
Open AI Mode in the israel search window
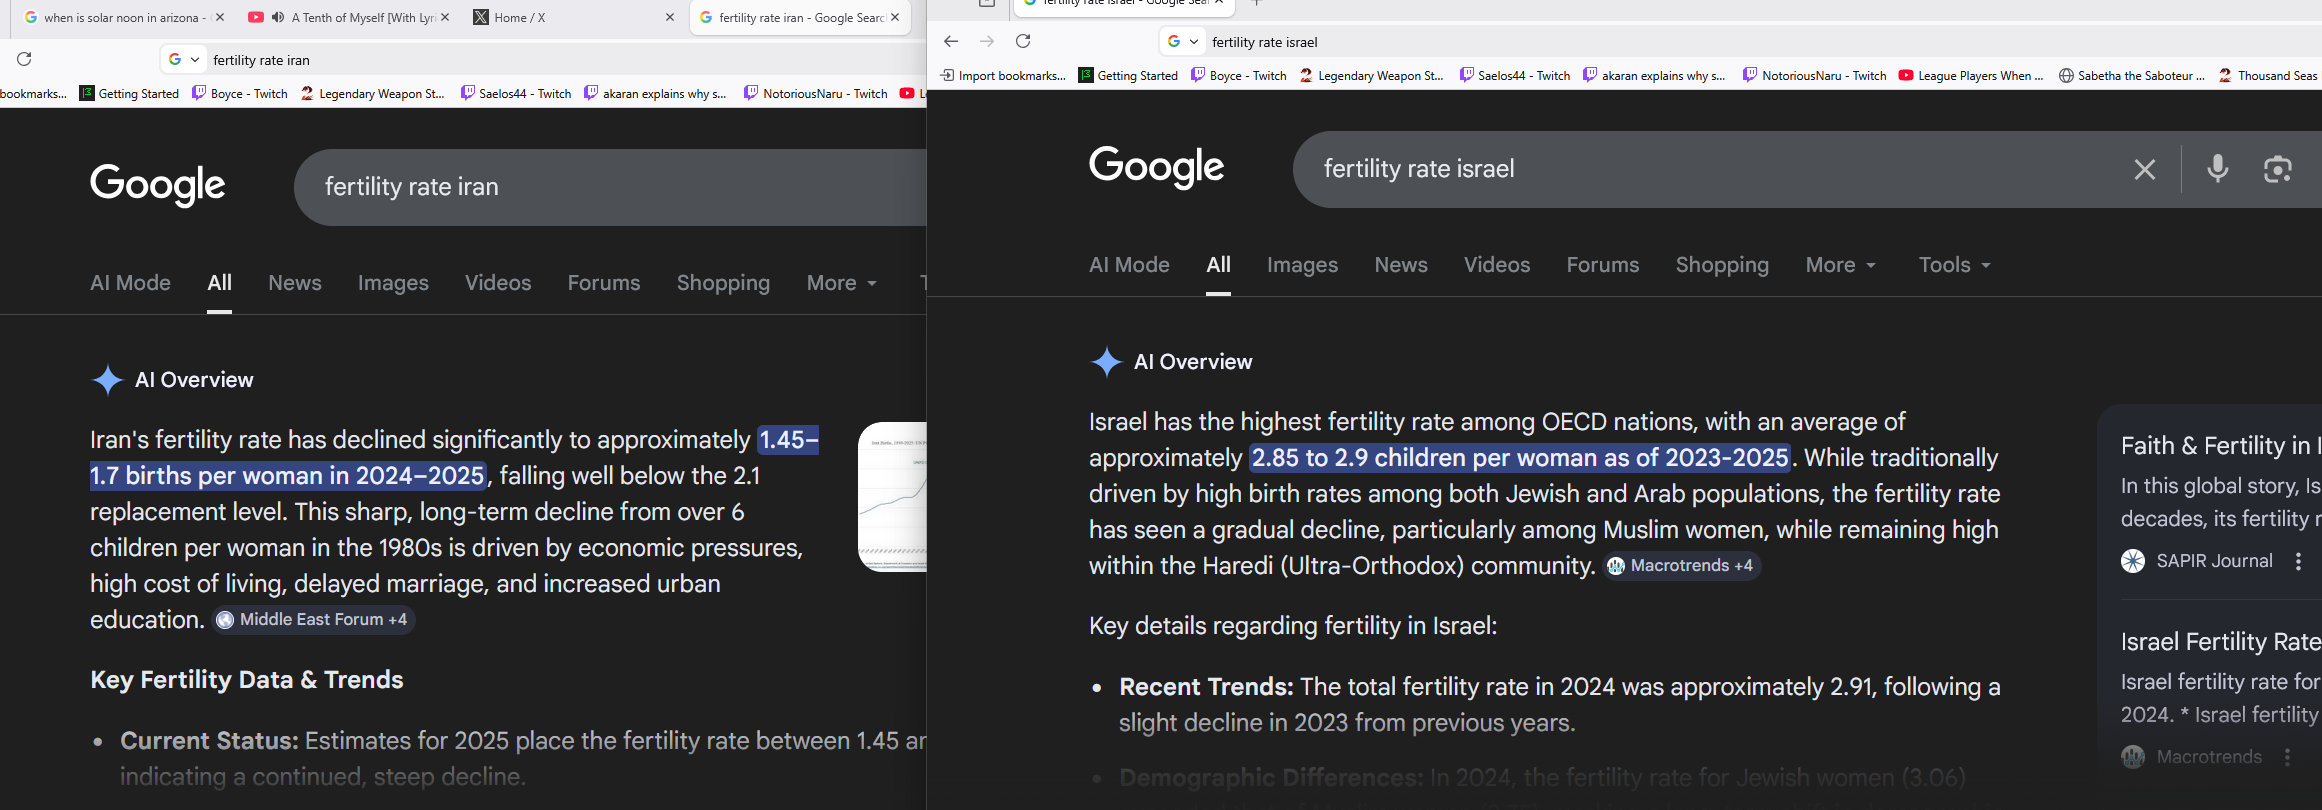[x=1129, y=265]
